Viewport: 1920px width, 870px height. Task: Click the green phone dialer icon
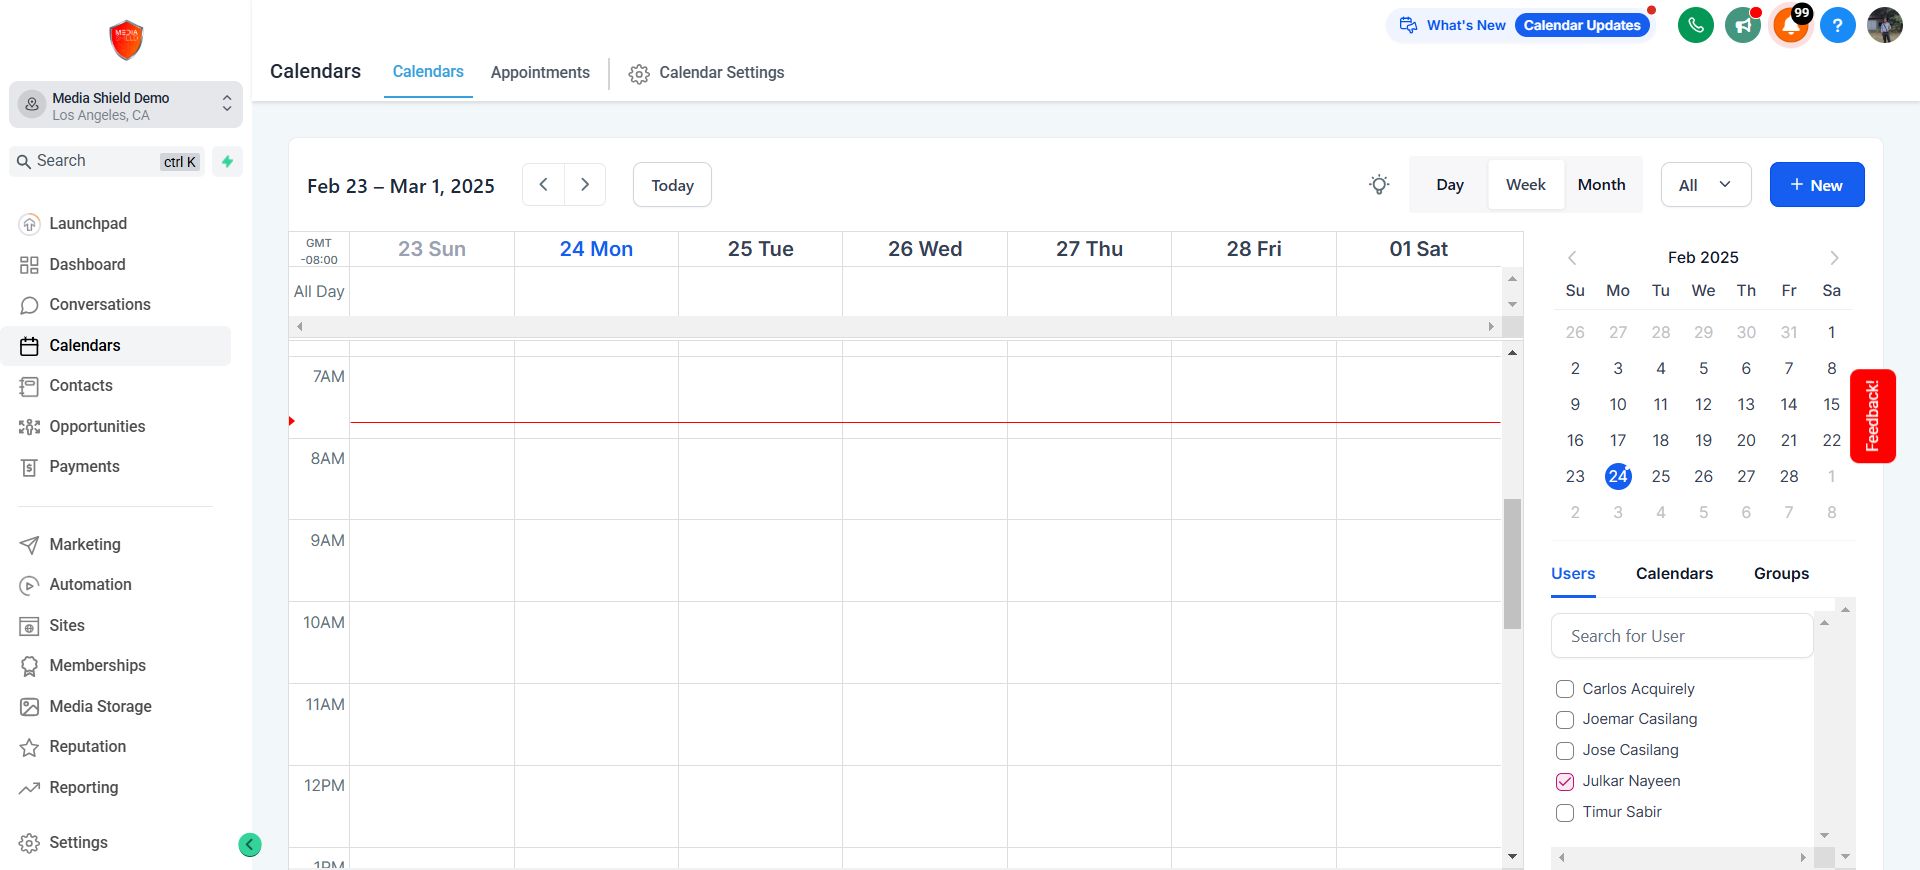[x=1695, y=25]
